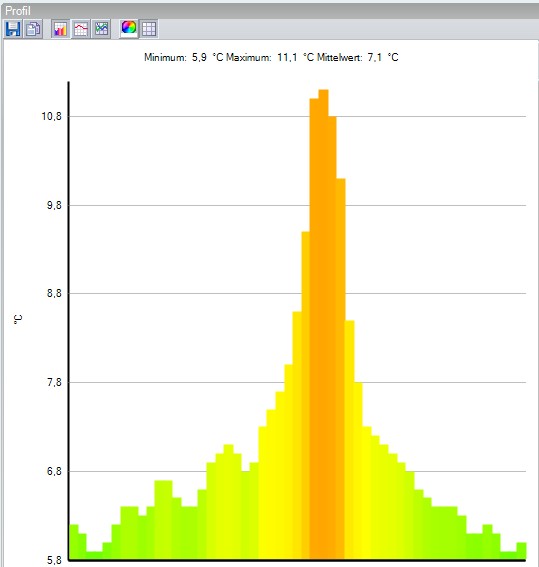The image size is (539, 567).
Task: Toggle the grid lines button
Action: 149,29
